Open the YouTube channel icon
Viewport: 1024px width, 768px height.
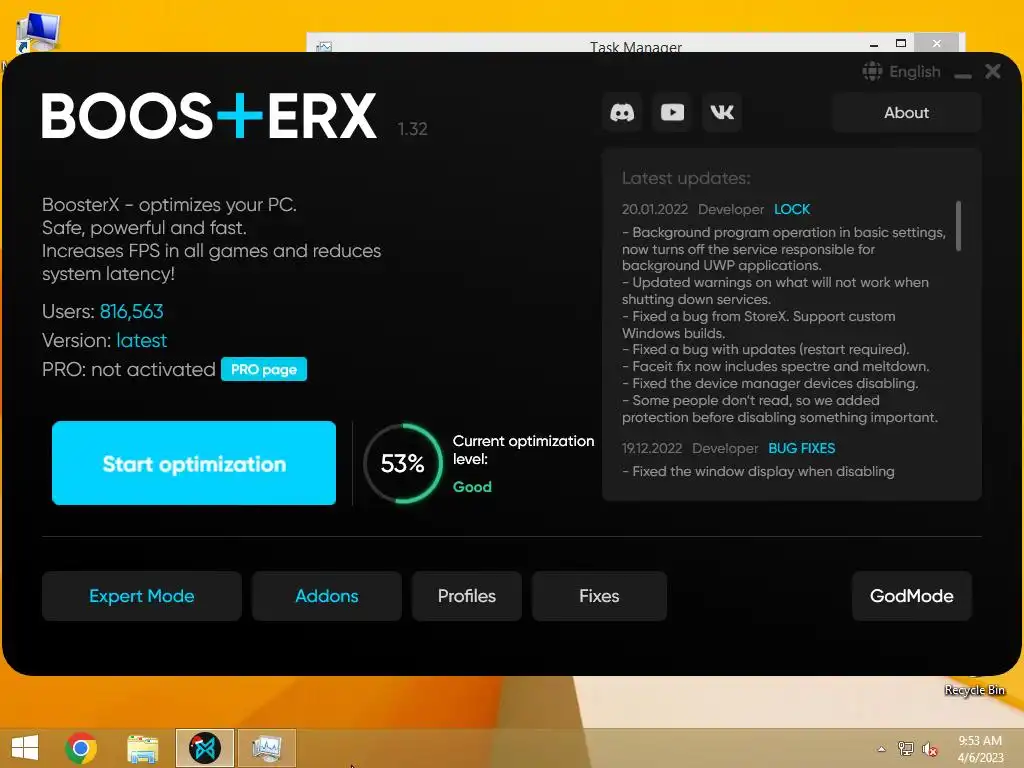[672, 113]
